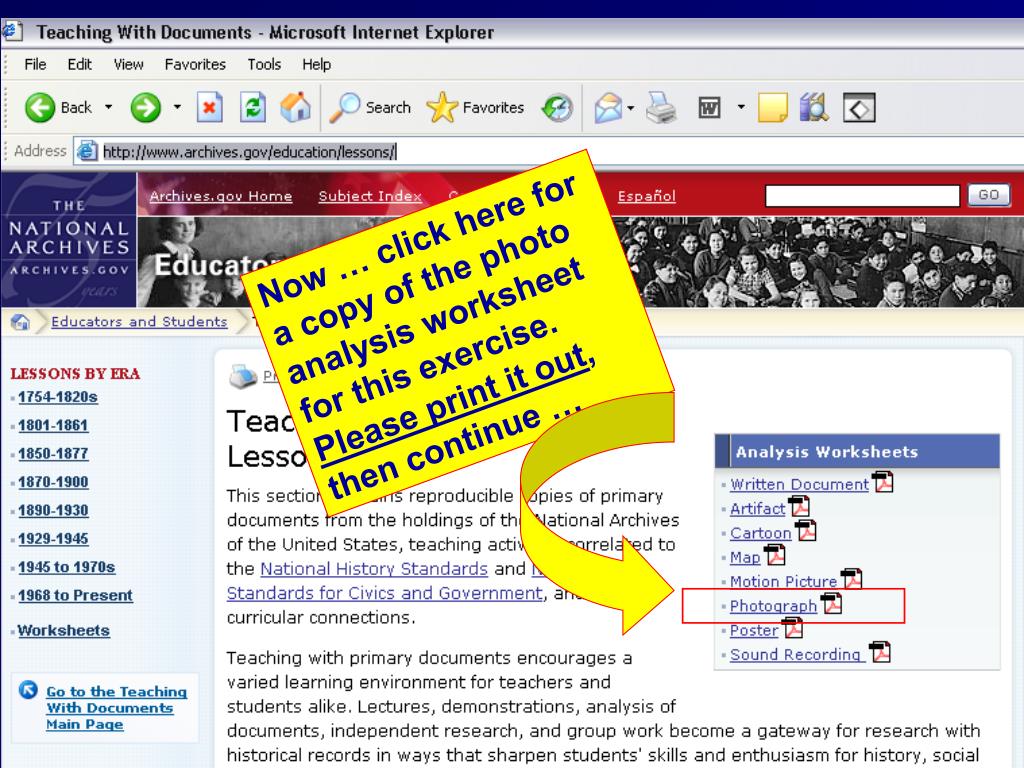The height and width of the screenshot is (768, 1024).
Task: Open the 1754-1820s lessons link
Action: point(58,397)
